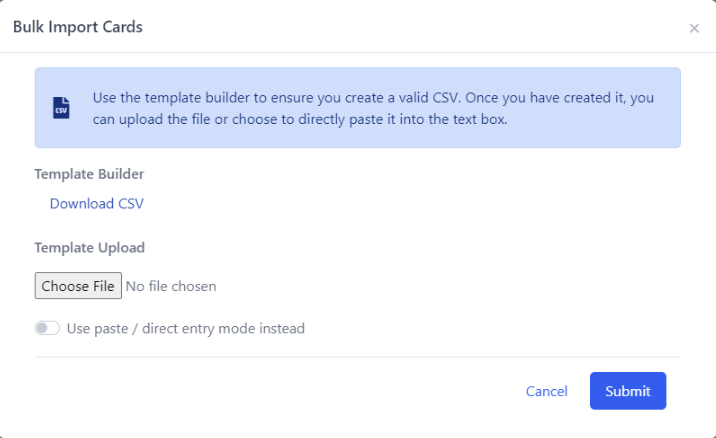Submit the bulk import form
716x438 pixels.
pyautogui.click(x=628, y=391)
